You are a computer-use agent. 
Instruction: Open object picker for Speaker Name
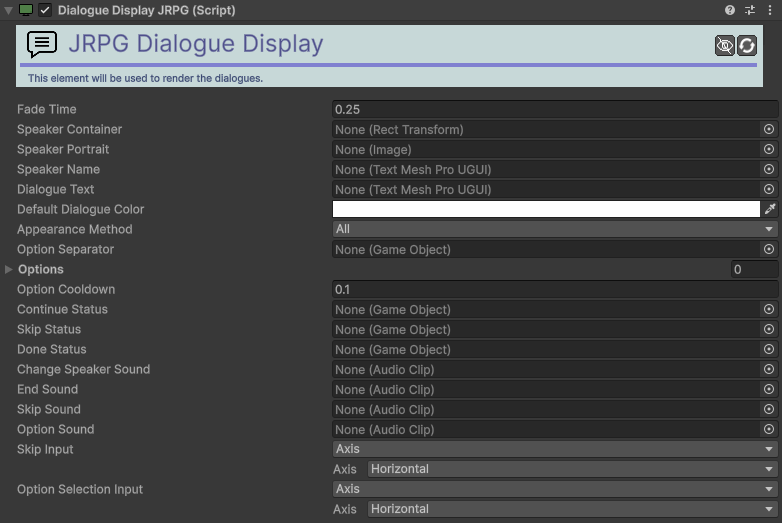pos(769,170)
